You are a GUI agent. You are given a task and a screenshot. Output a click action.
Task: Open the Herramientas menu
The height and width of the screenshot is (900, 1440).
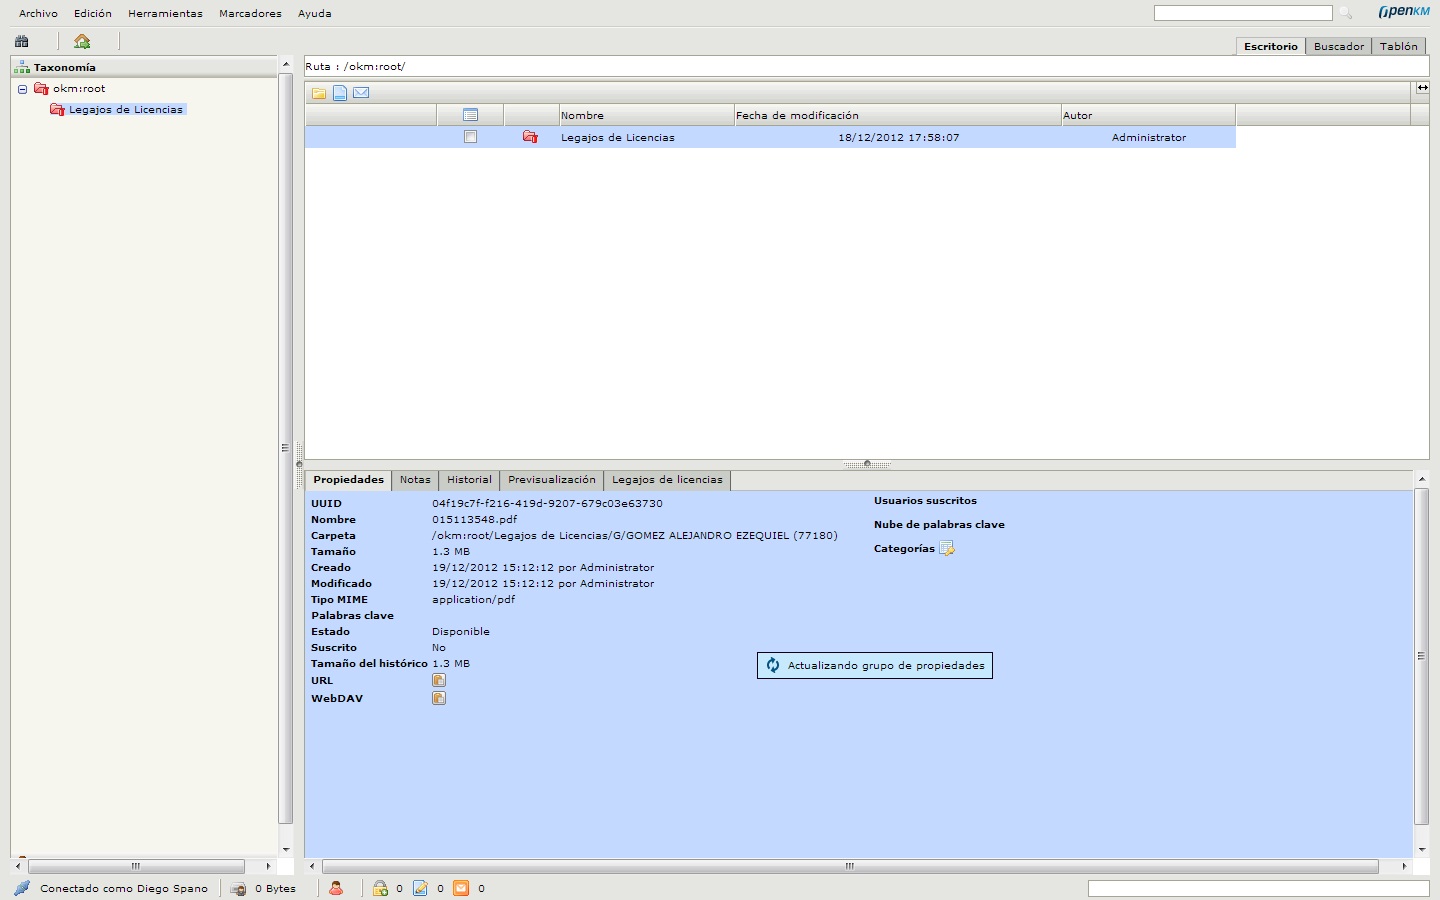point(165,13)
